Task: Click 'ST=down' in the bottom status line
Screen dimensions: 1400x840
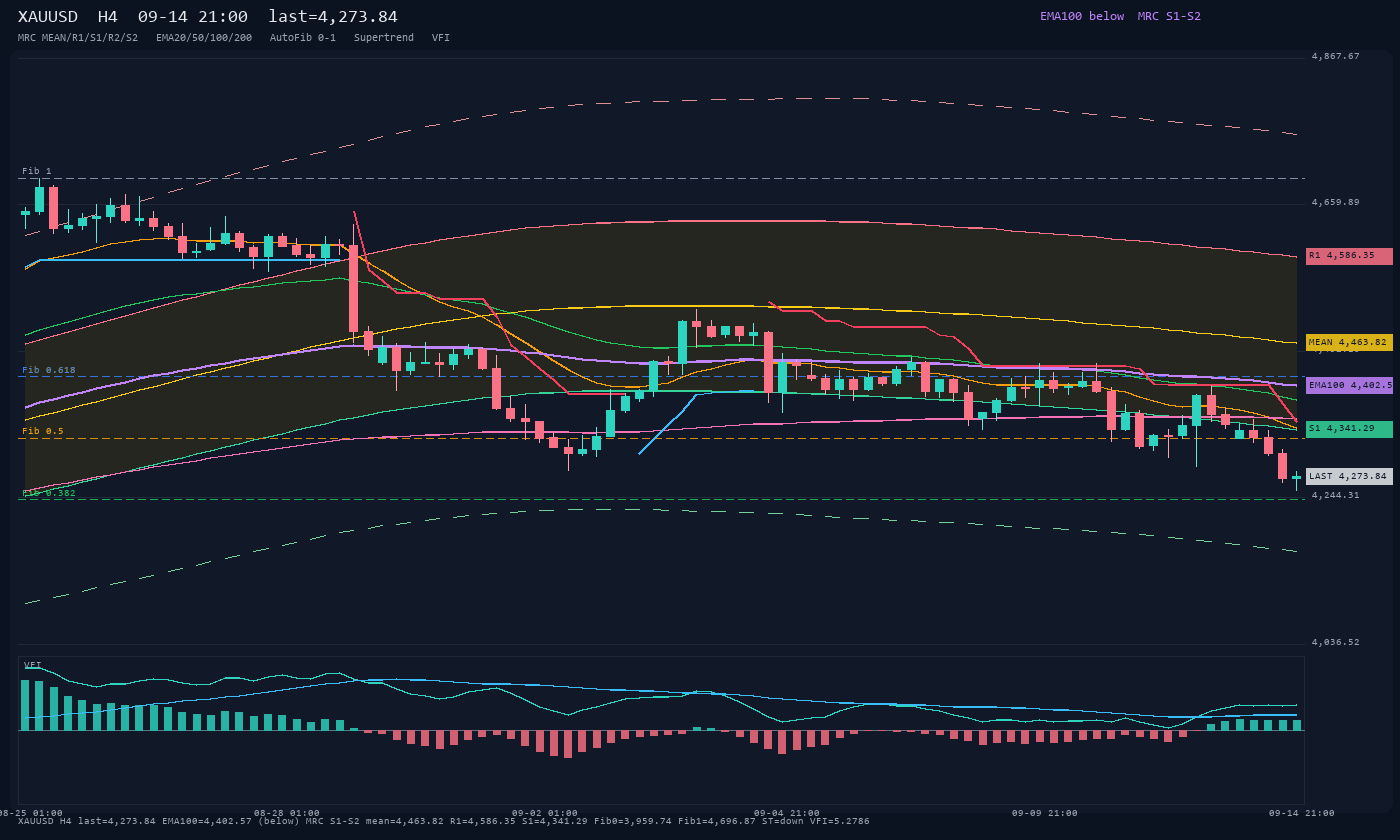Action: point(783,821)
